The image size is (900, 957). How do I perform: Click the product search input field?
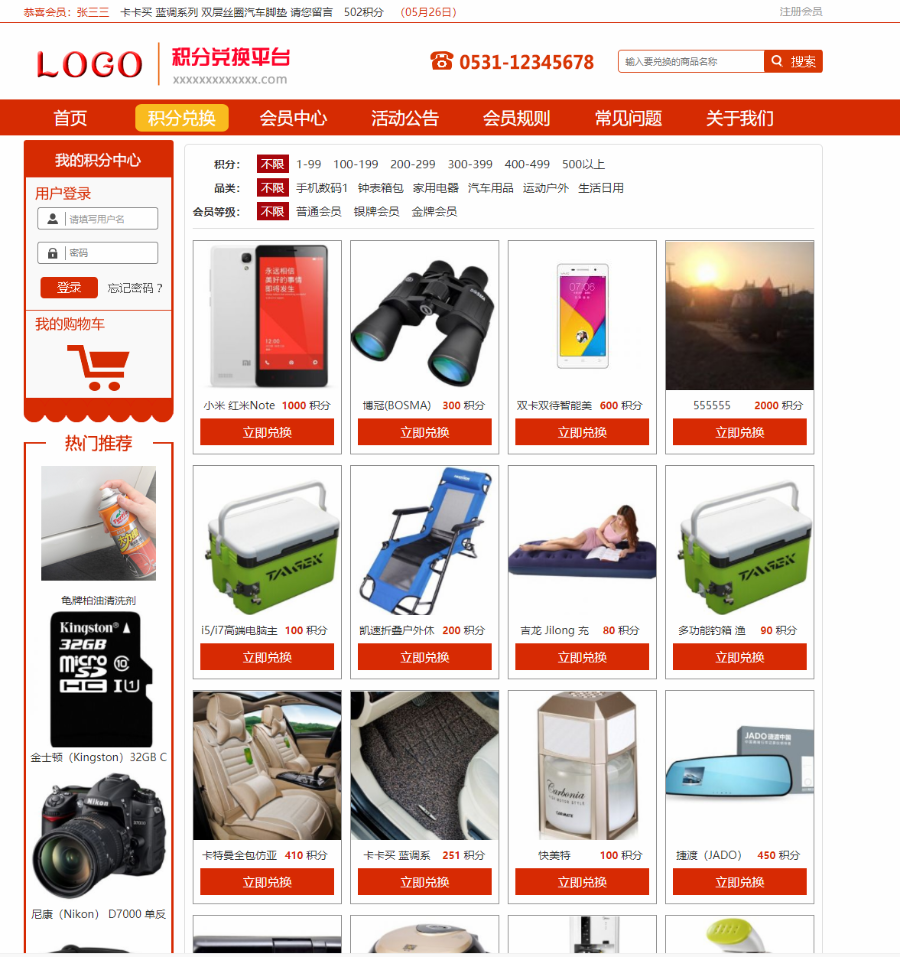click(x=691, y=62)
